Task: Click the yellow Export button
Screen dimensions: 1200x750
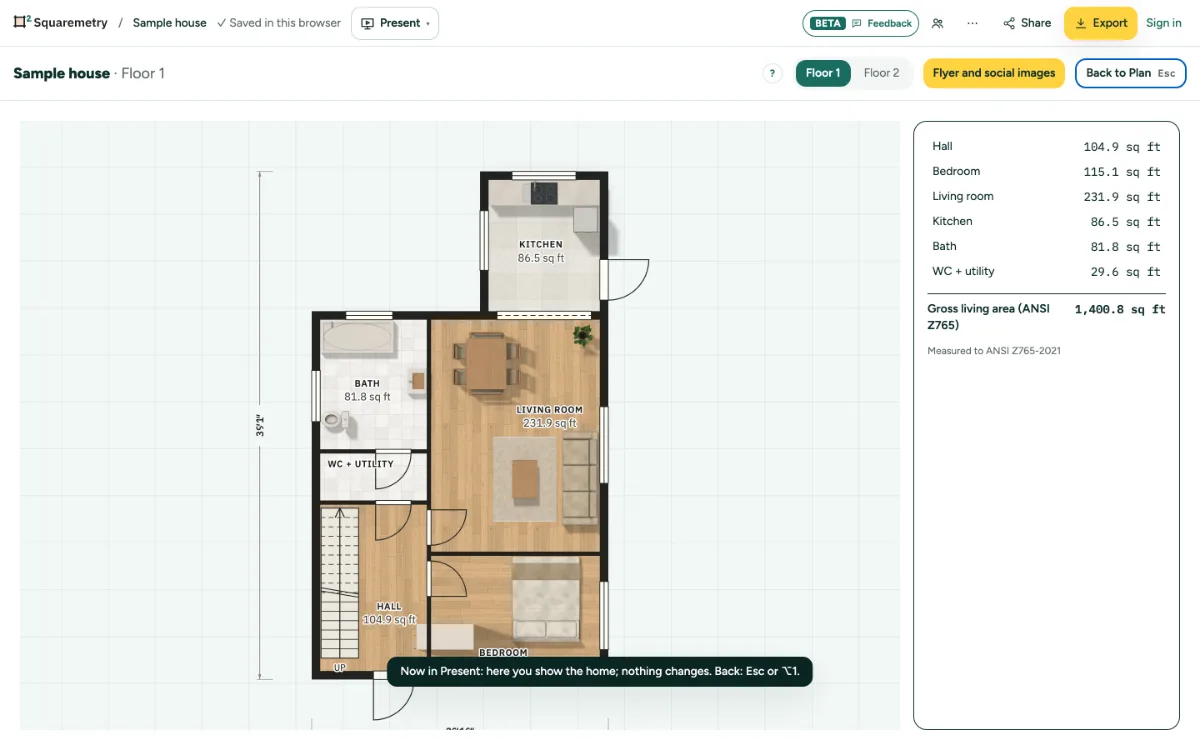Action: 1100,23
